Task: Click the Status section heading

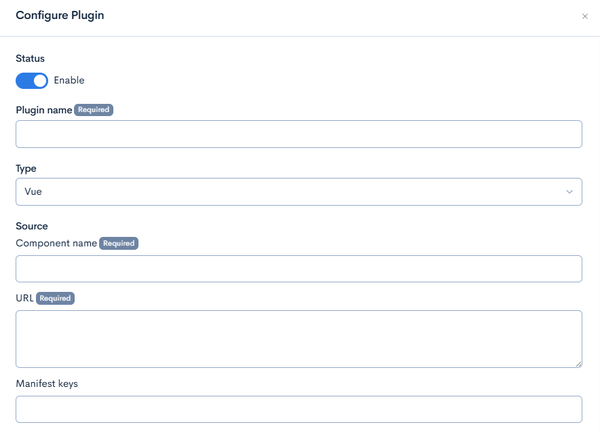Action: (30, 59)
